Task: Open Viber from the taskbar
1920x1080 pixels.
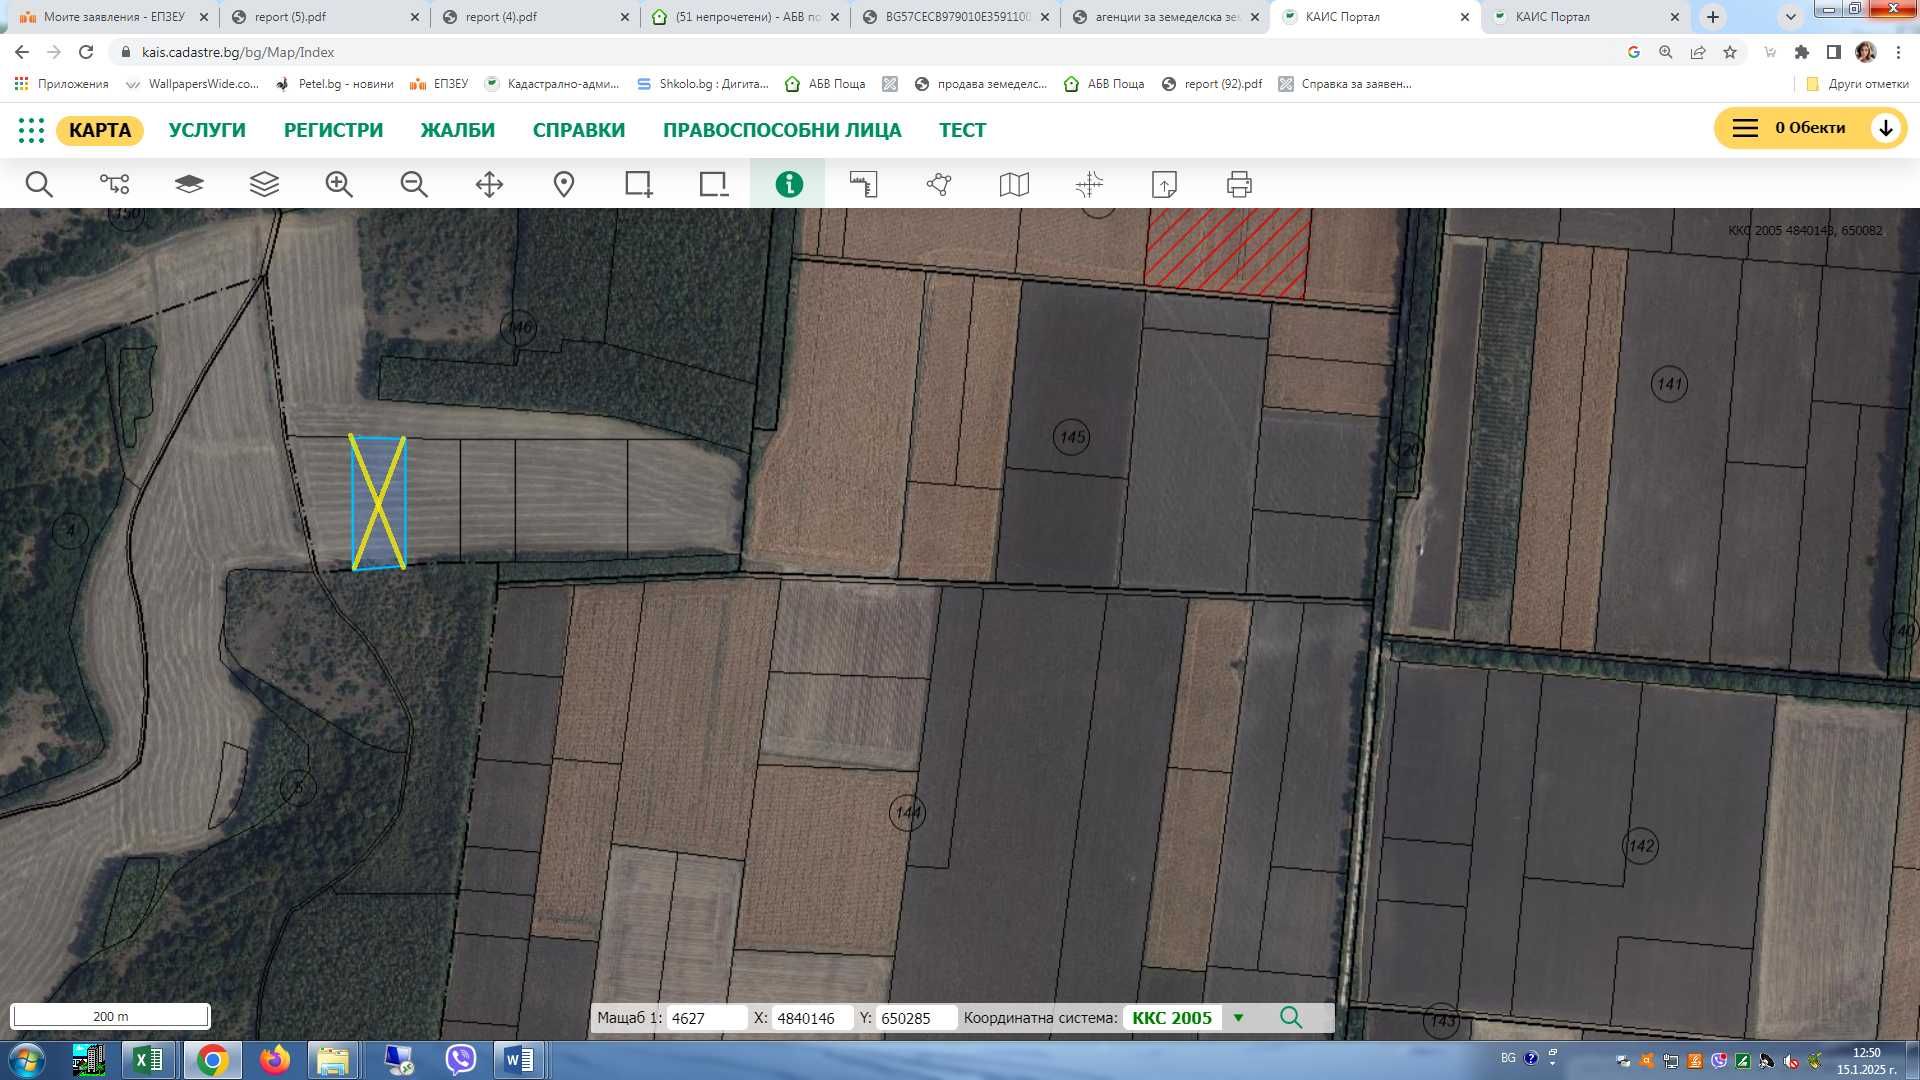Action: coord(460,1060)
